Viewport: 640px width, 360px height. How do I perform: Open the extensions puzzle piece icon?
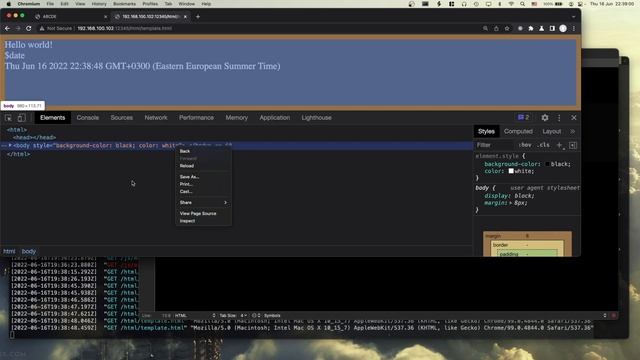coord(531,29)
